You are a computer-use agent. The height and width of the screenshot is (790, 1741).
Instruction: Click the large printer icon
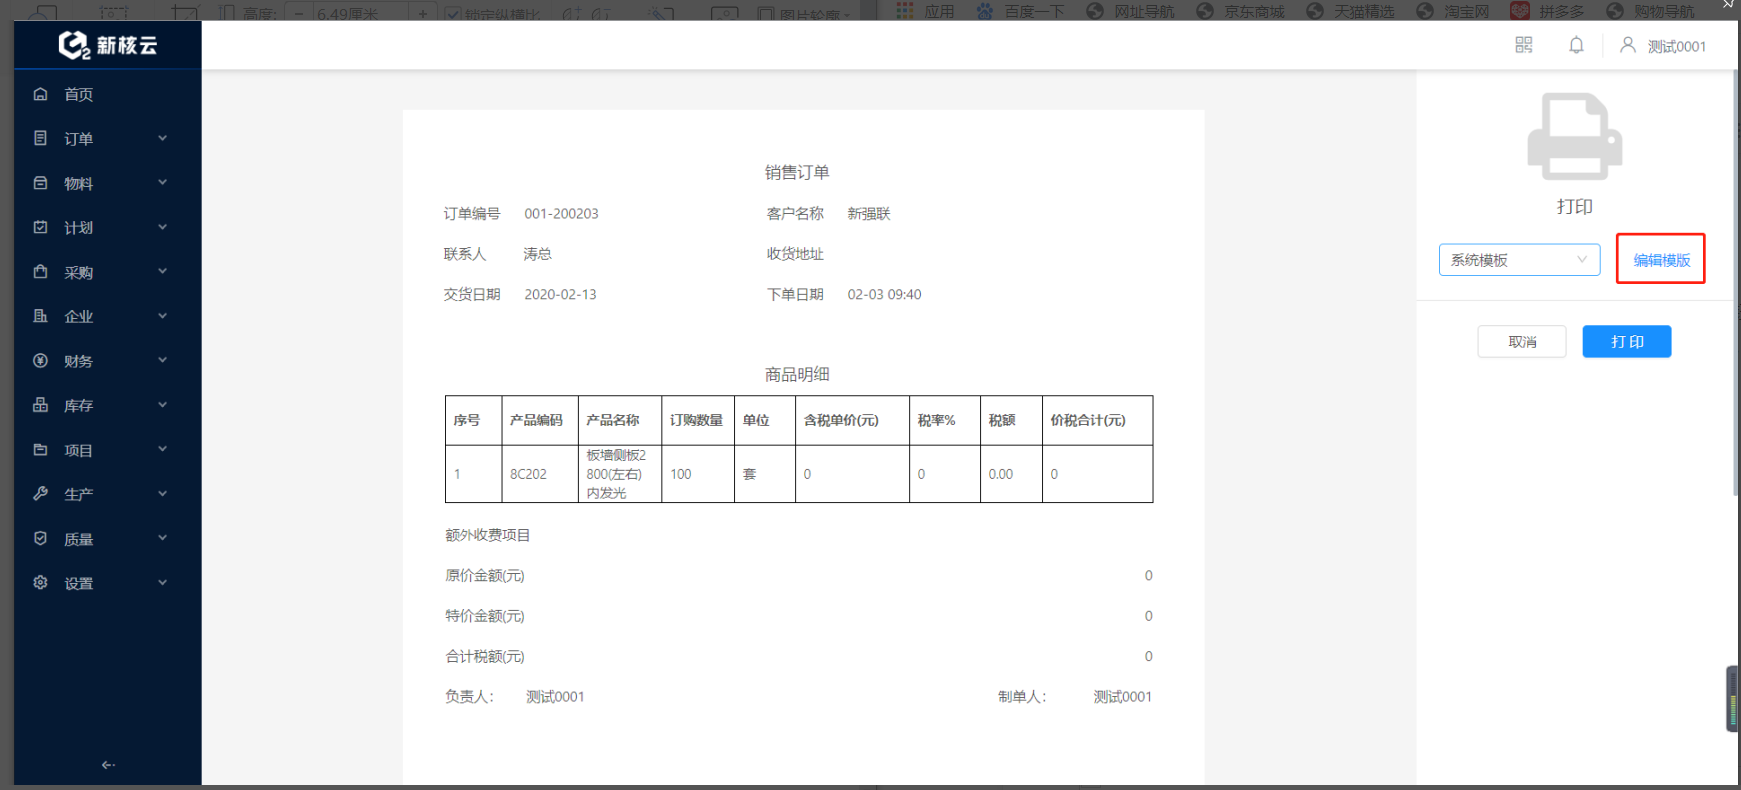coord(1575,136)
